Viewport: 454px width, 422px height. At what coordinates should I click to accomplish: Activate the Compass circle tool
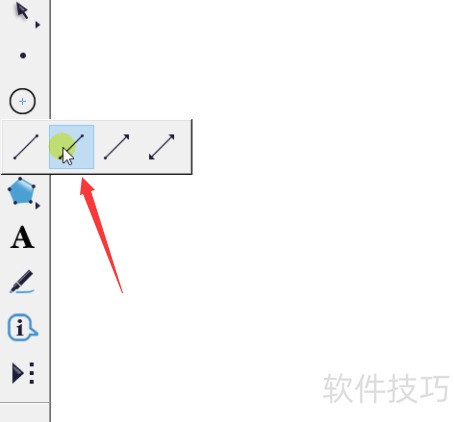click(x=22, y=101)
